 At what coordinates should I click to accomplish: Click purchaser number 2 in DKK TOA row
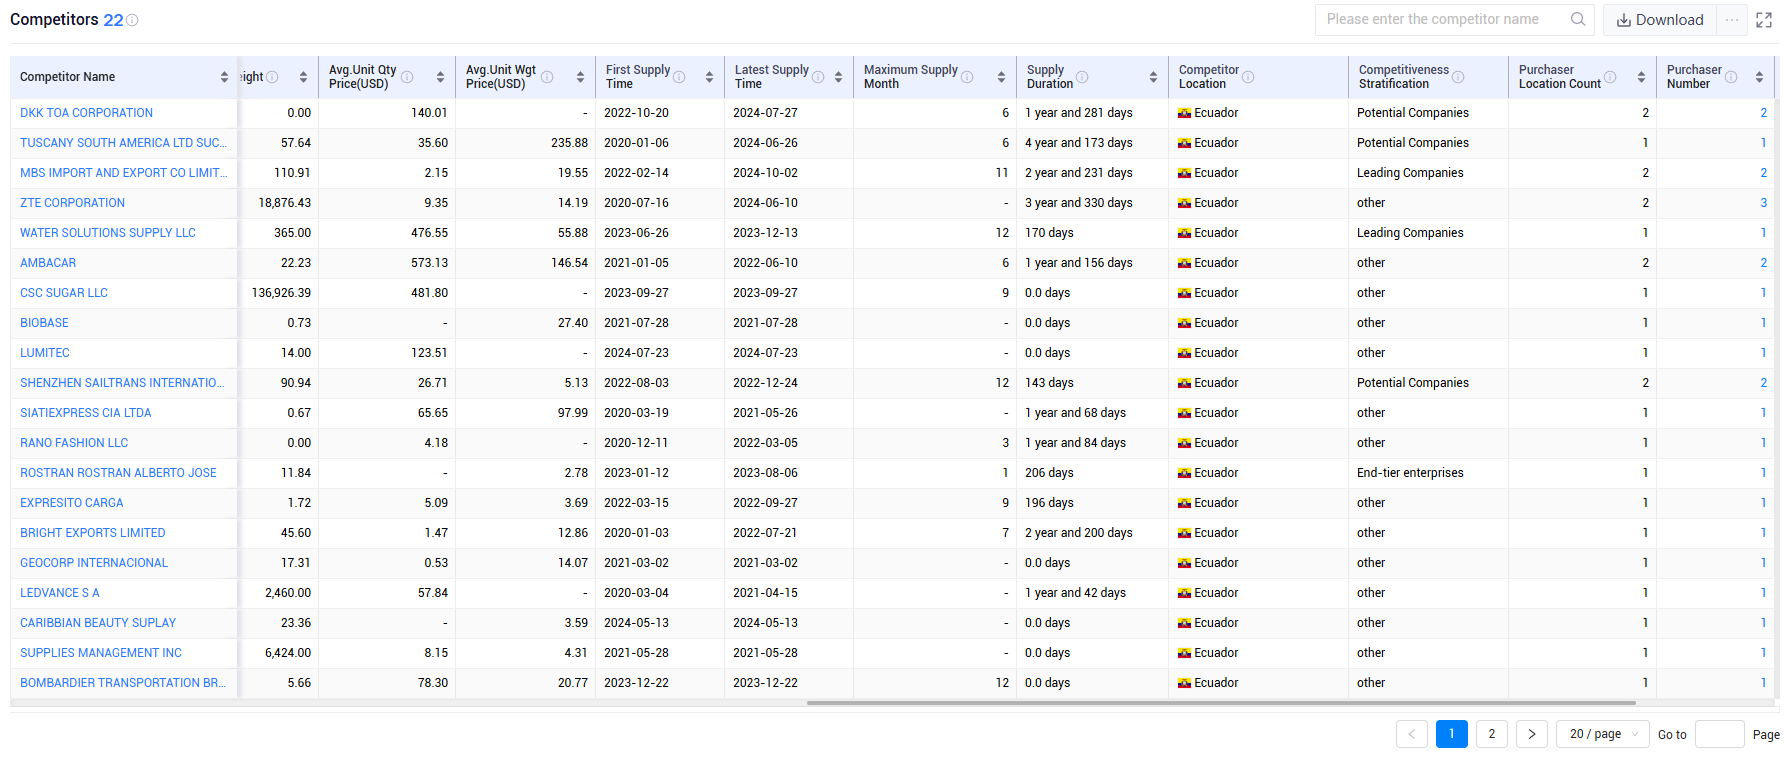[x=1764, y=113]
